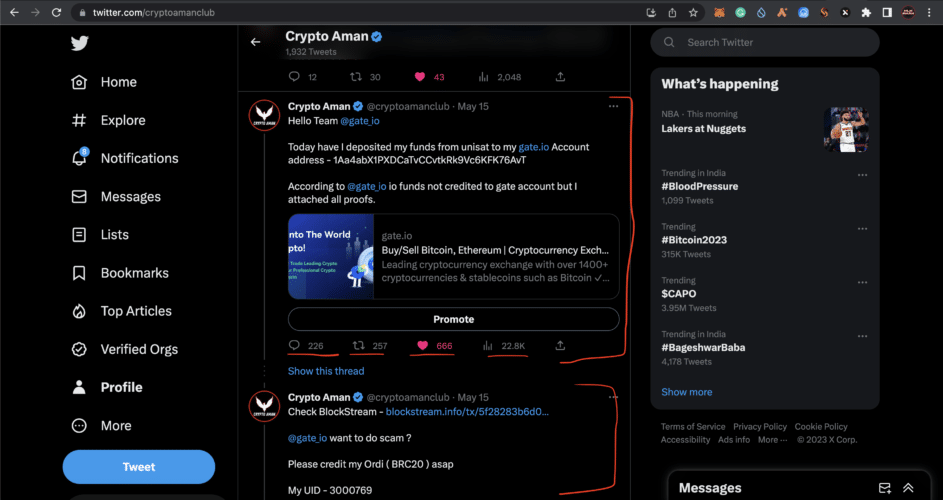Expand the Messages drawer with the chevron
The image size is (943, 500).
[x=908, y=488]
